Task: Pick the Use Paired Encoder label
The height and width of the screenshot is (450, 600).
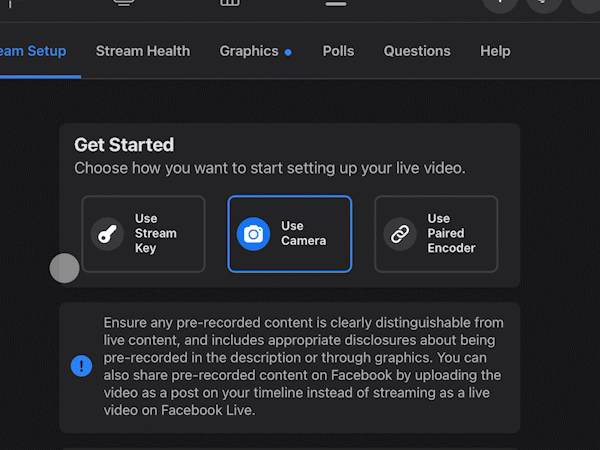Action: click(451, 234)
